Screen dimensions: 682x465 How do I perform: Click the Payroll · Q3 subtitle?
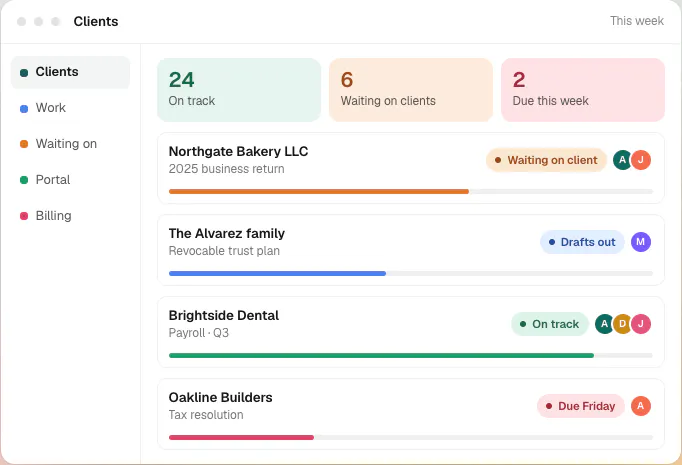[199, 333]
